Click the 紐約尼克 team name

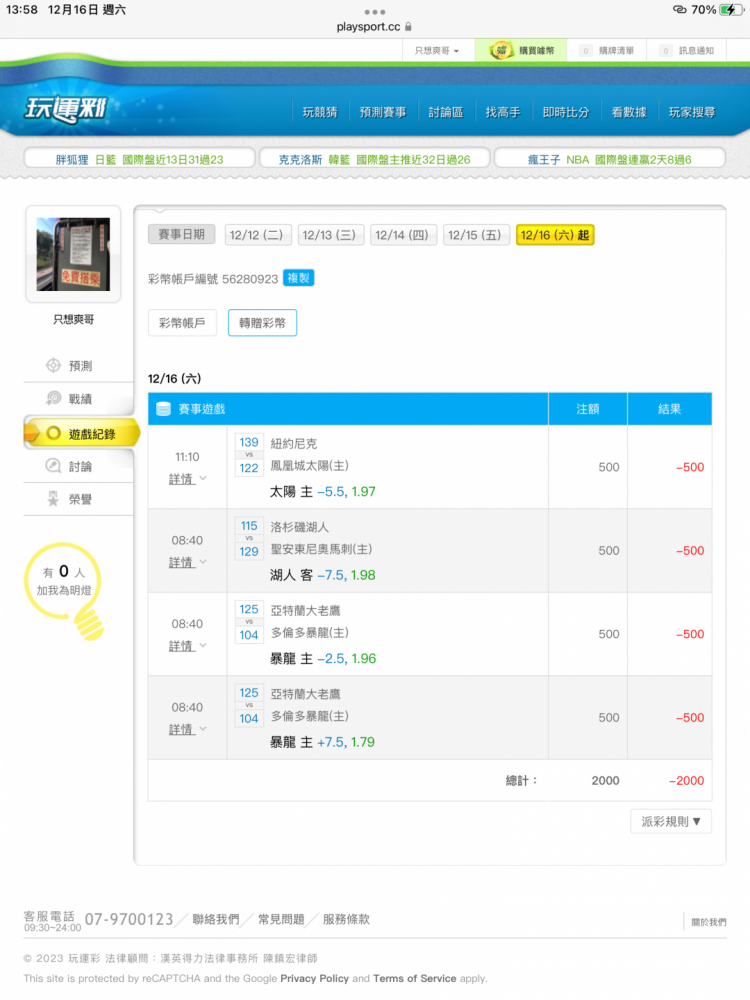[293, 444]
